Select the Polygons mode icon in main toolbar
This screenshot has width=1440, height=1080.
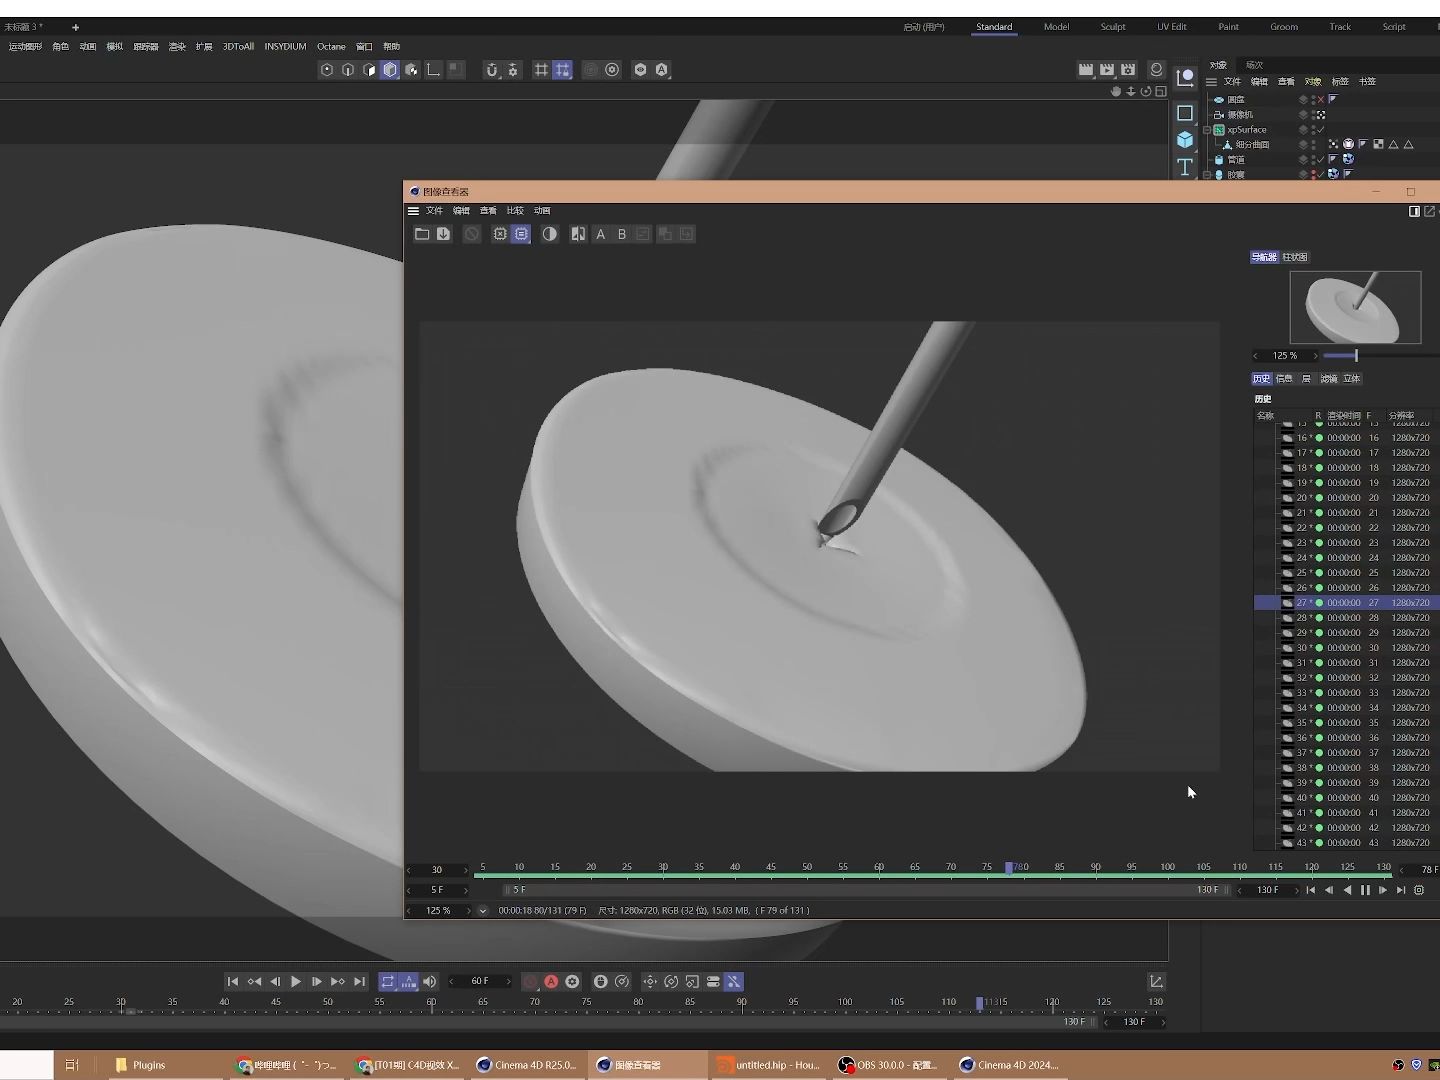click(369, 70)
